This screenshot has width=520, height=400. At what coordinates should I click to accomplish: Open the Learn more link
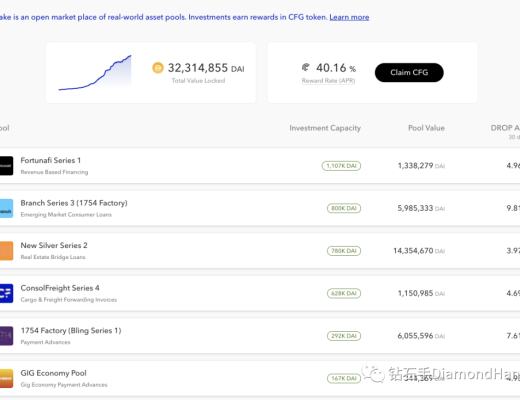click(349, 17)
